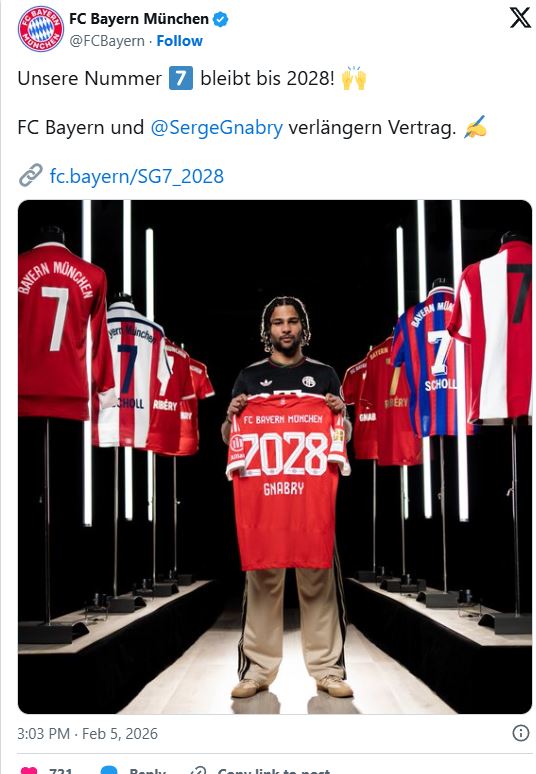Click the 3:03 PM Feb 5, 2026 timestamp
The image size is (536, 774).
(87, 734)
